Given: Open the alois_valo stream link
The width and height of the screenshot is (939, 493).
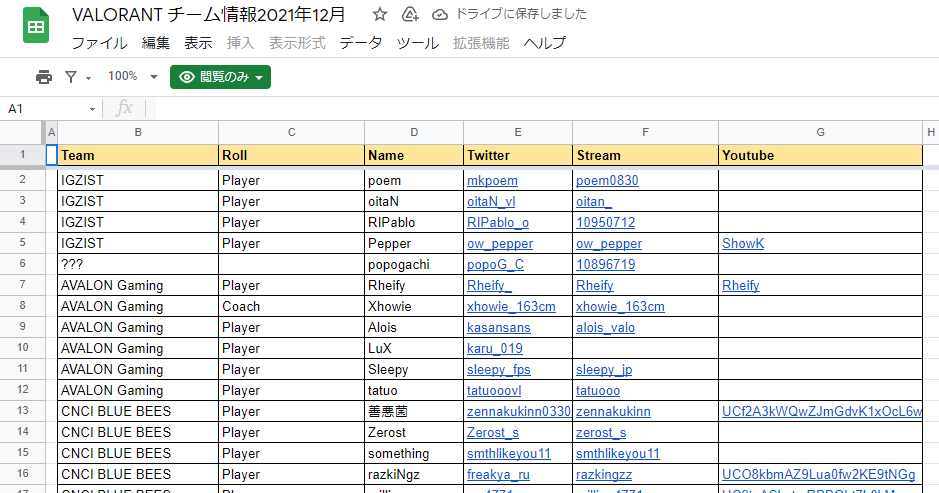Looking at the screenshot, I should [605, 327].
